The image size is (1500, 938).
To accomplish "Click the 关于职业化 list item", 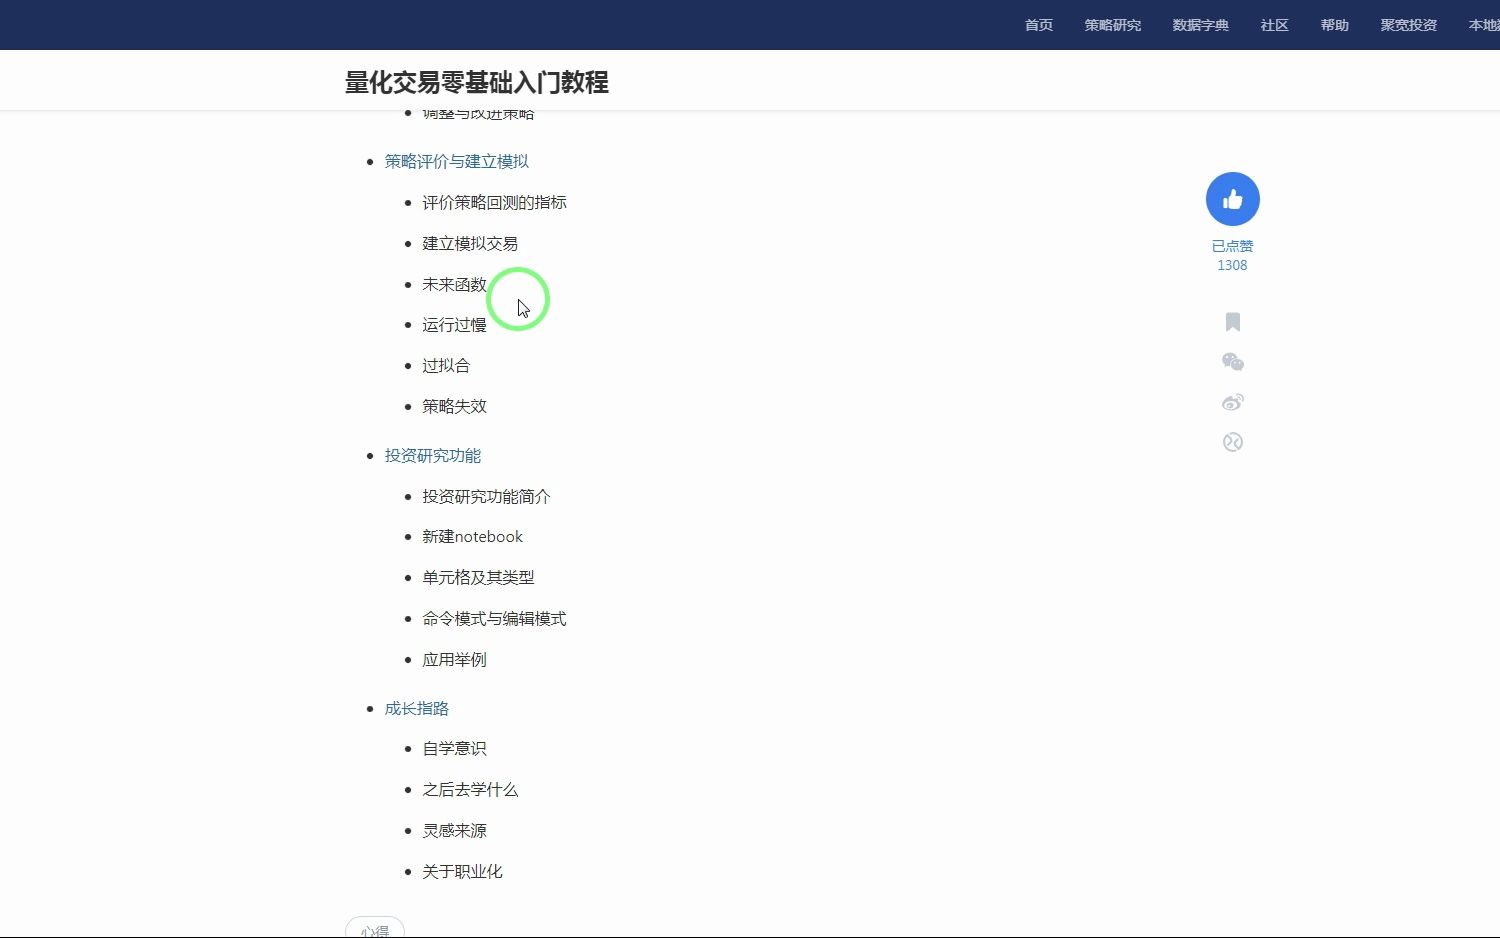I will click(462, 871).
